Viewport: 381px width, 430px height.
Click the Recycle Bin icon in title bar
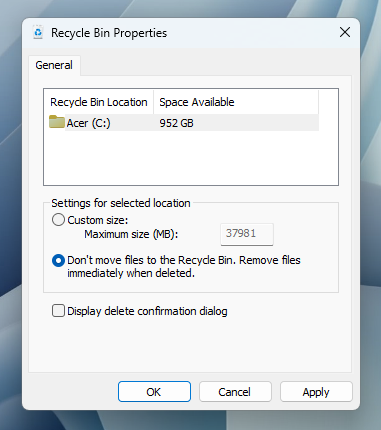click(38, 32)
